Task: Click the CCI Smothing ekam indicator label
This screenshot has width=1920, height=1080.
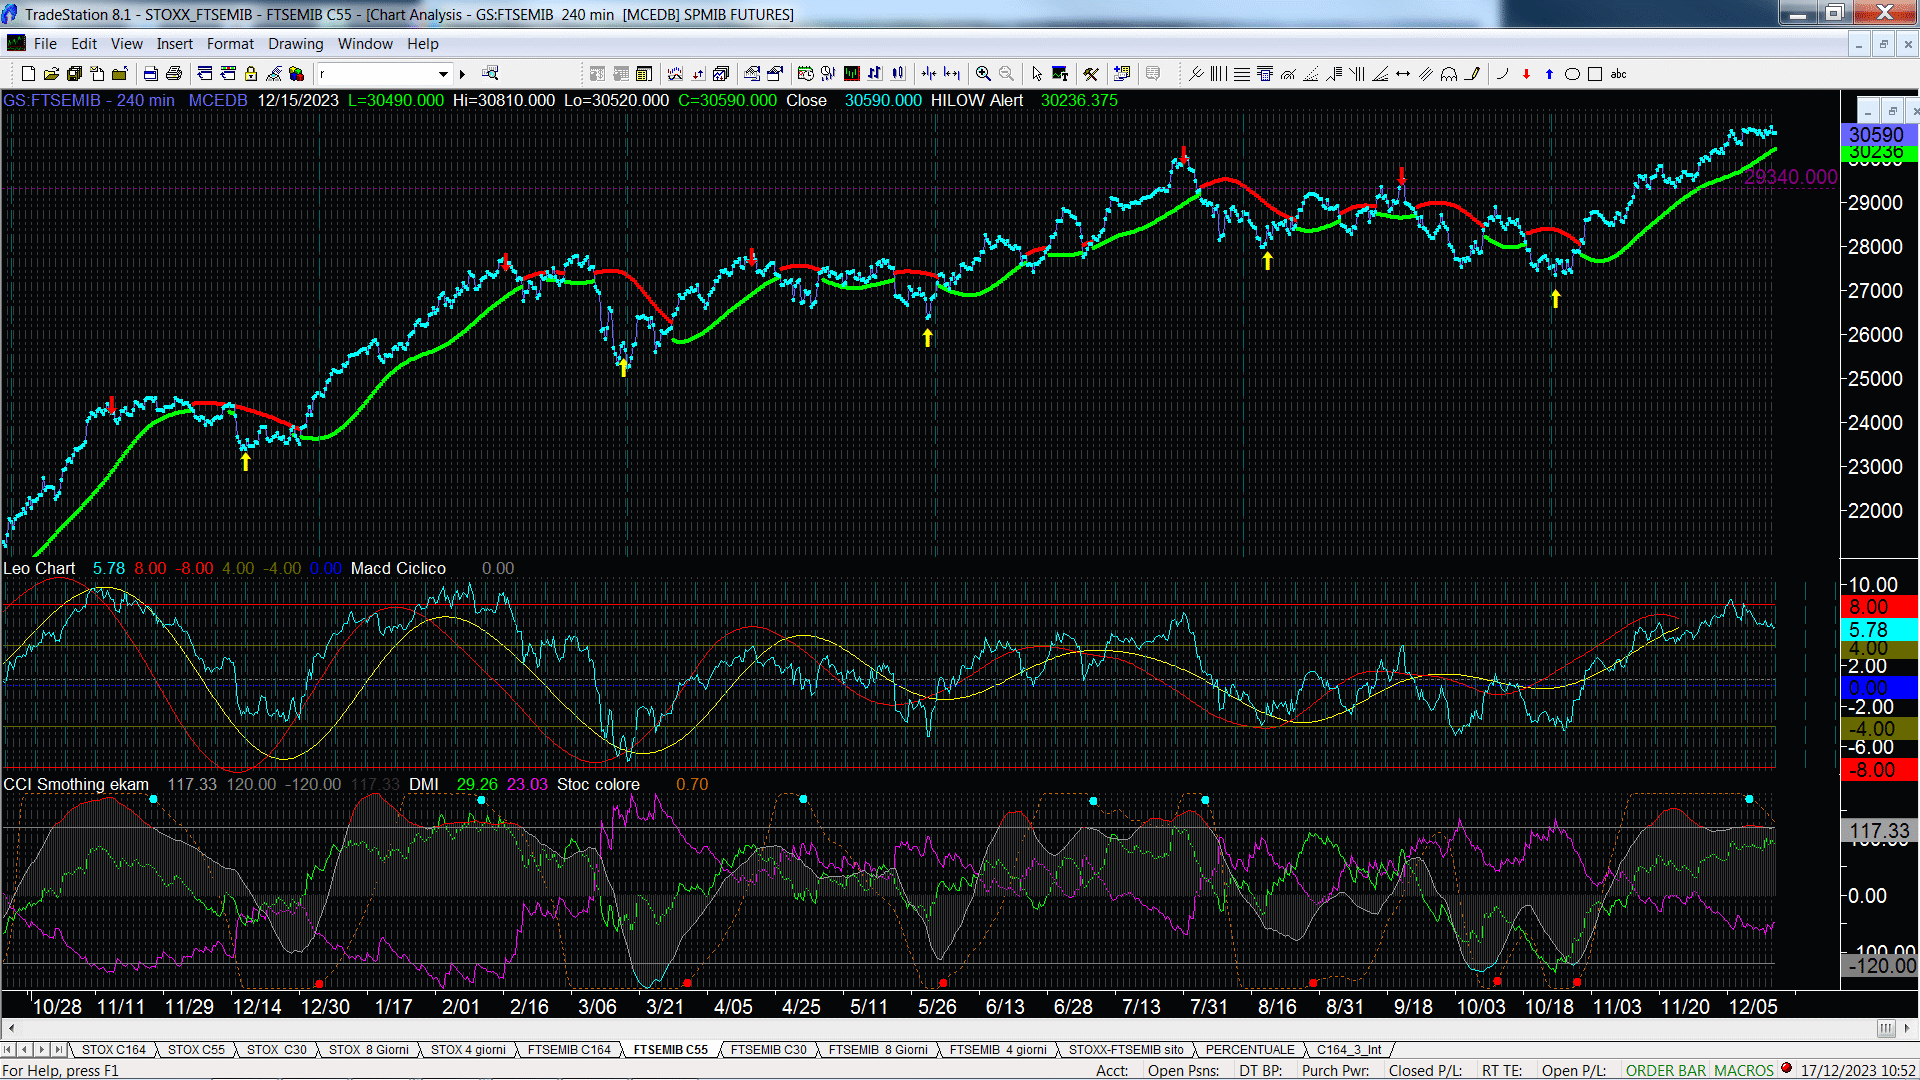Action: coord(76,785)
